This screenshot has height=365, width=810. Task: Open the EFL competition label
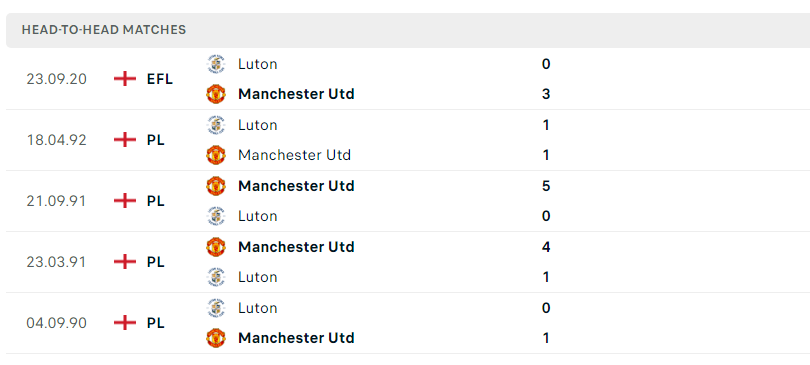[160, 79]
